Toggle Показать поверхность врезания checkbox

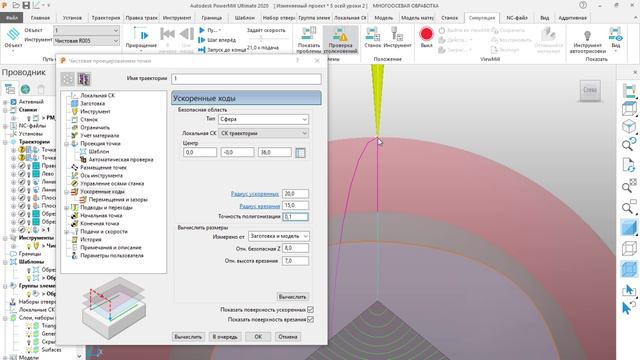click(310, 320)
